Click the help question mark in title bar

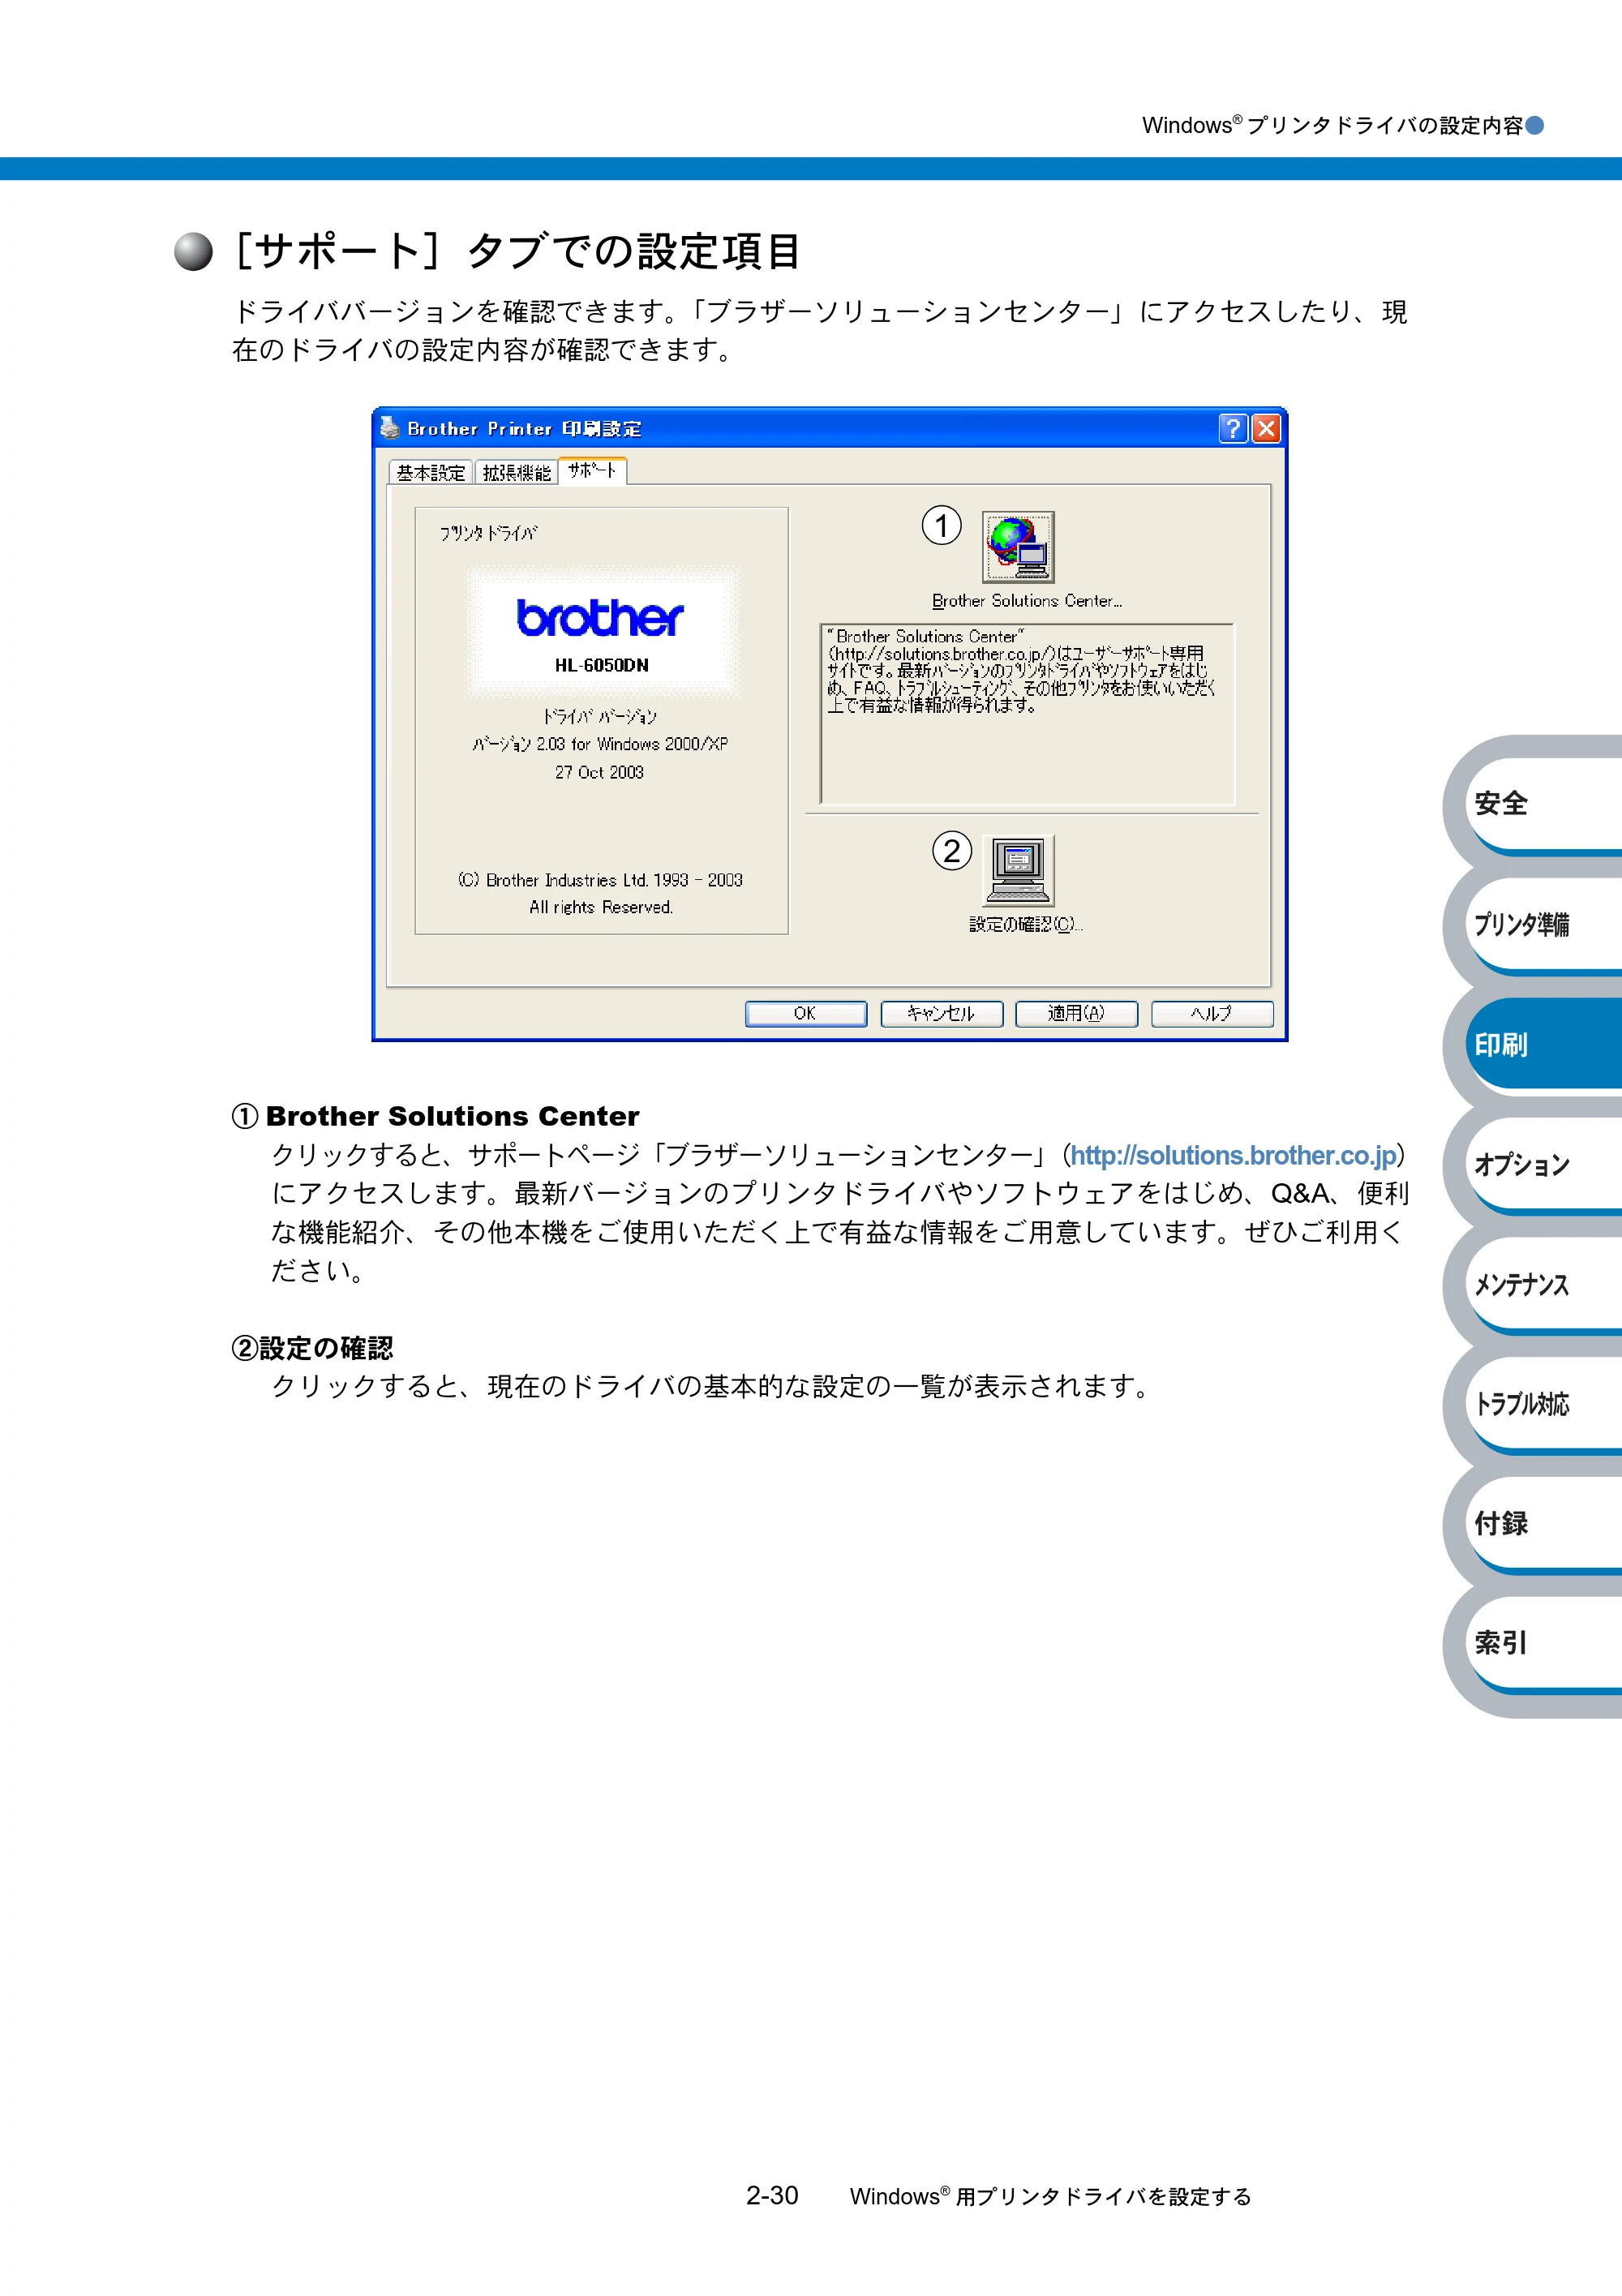click(1233, 428)
